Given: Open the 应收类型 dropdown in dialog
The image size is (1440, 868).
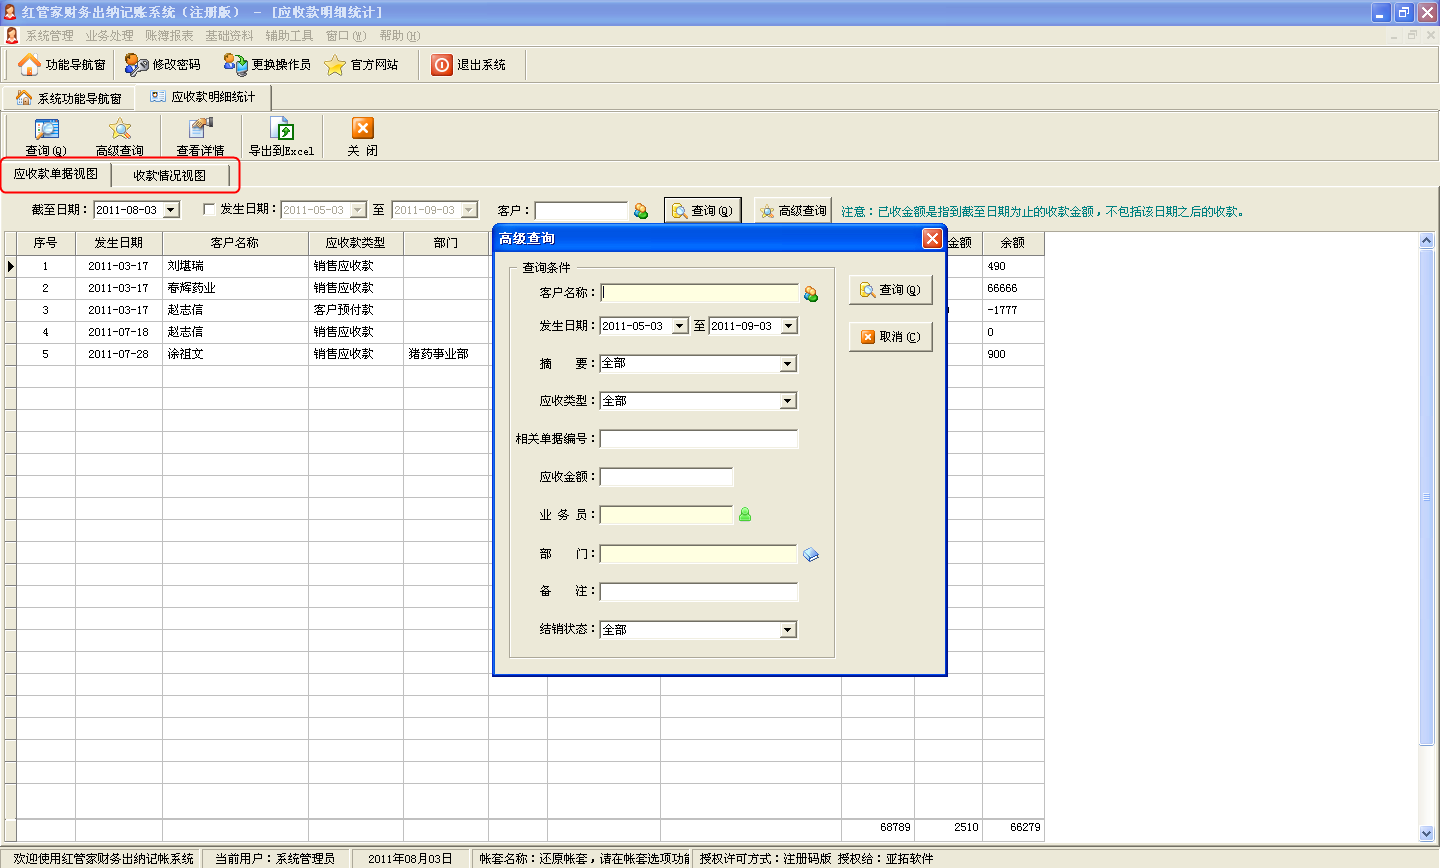Looking at the screenshot, I should coord(788,401).
